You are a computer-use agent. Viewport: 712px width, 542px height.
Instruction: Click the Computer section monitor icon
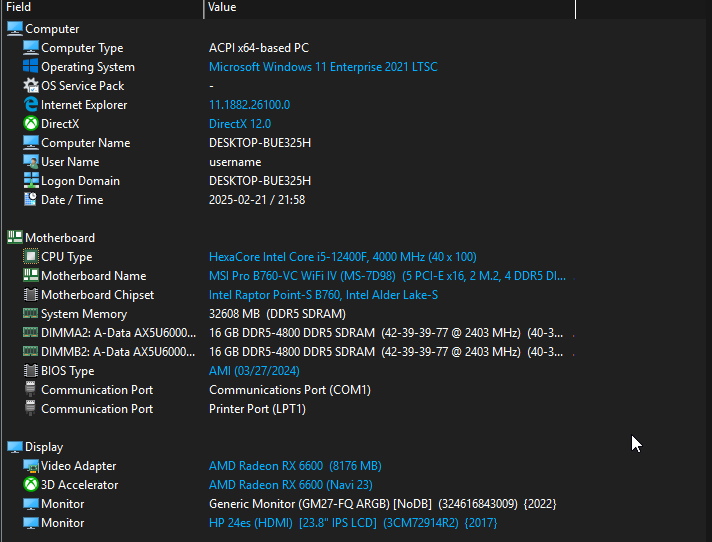(15, 29)
